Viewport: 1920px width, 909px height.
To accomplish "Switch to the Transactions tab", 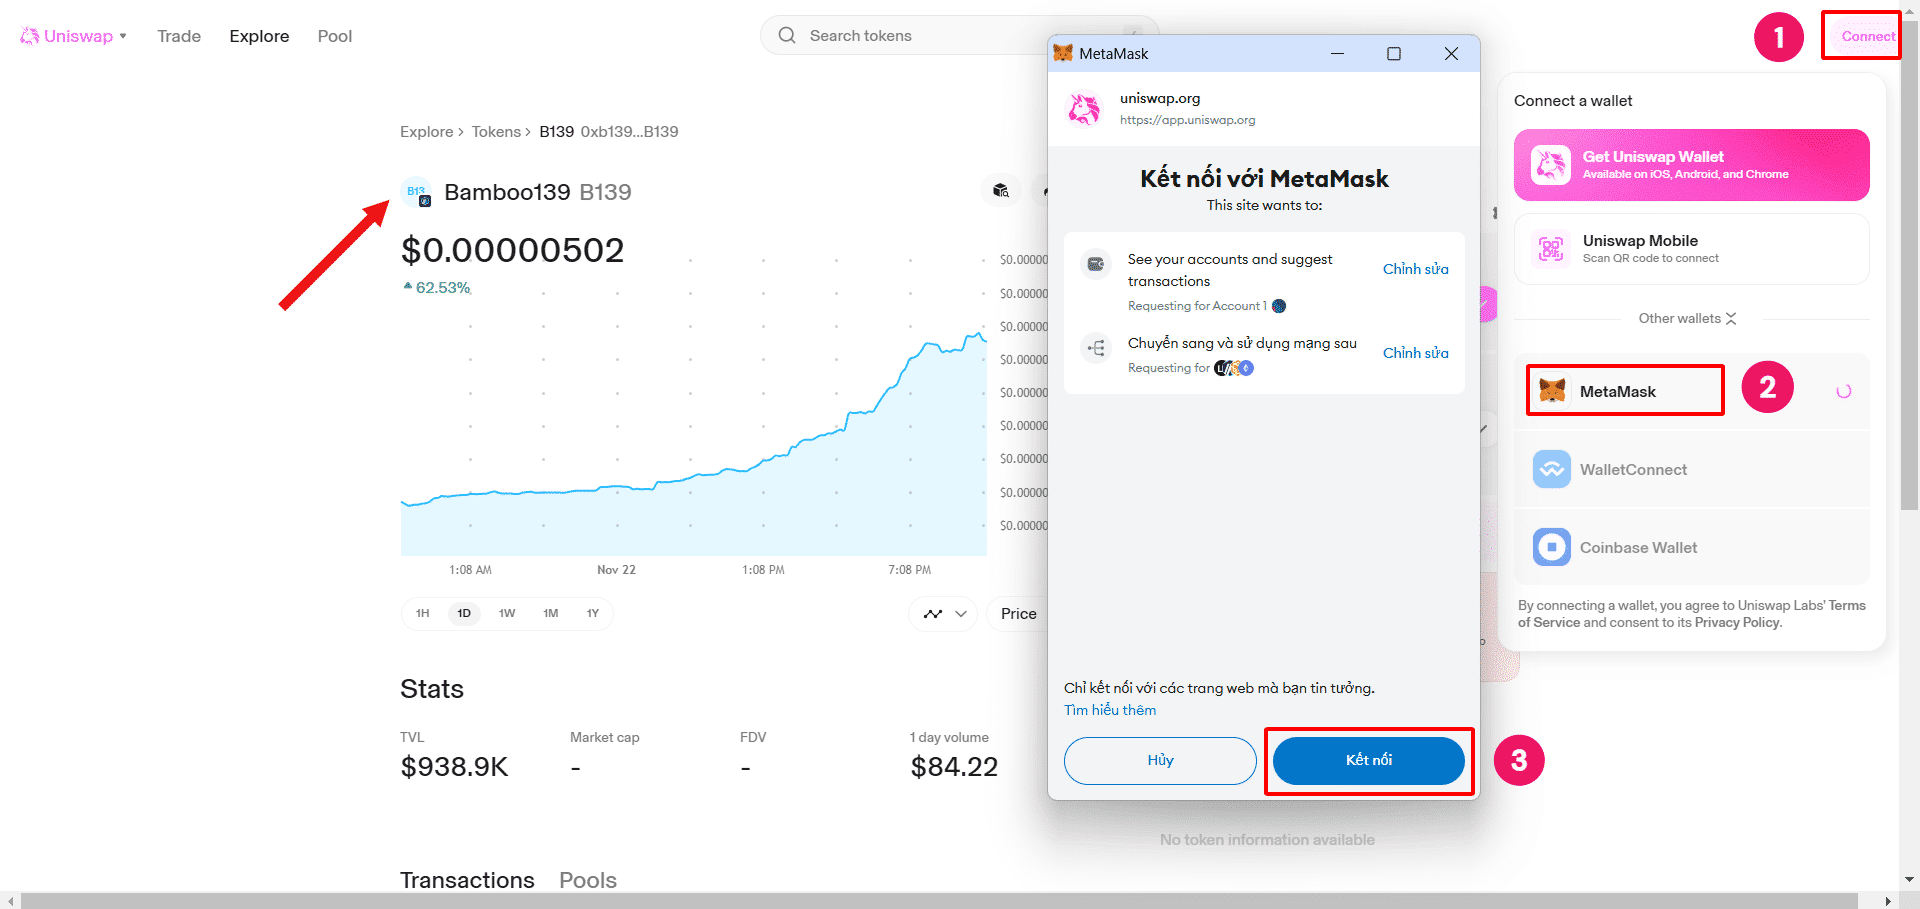I will pos(467,880).
